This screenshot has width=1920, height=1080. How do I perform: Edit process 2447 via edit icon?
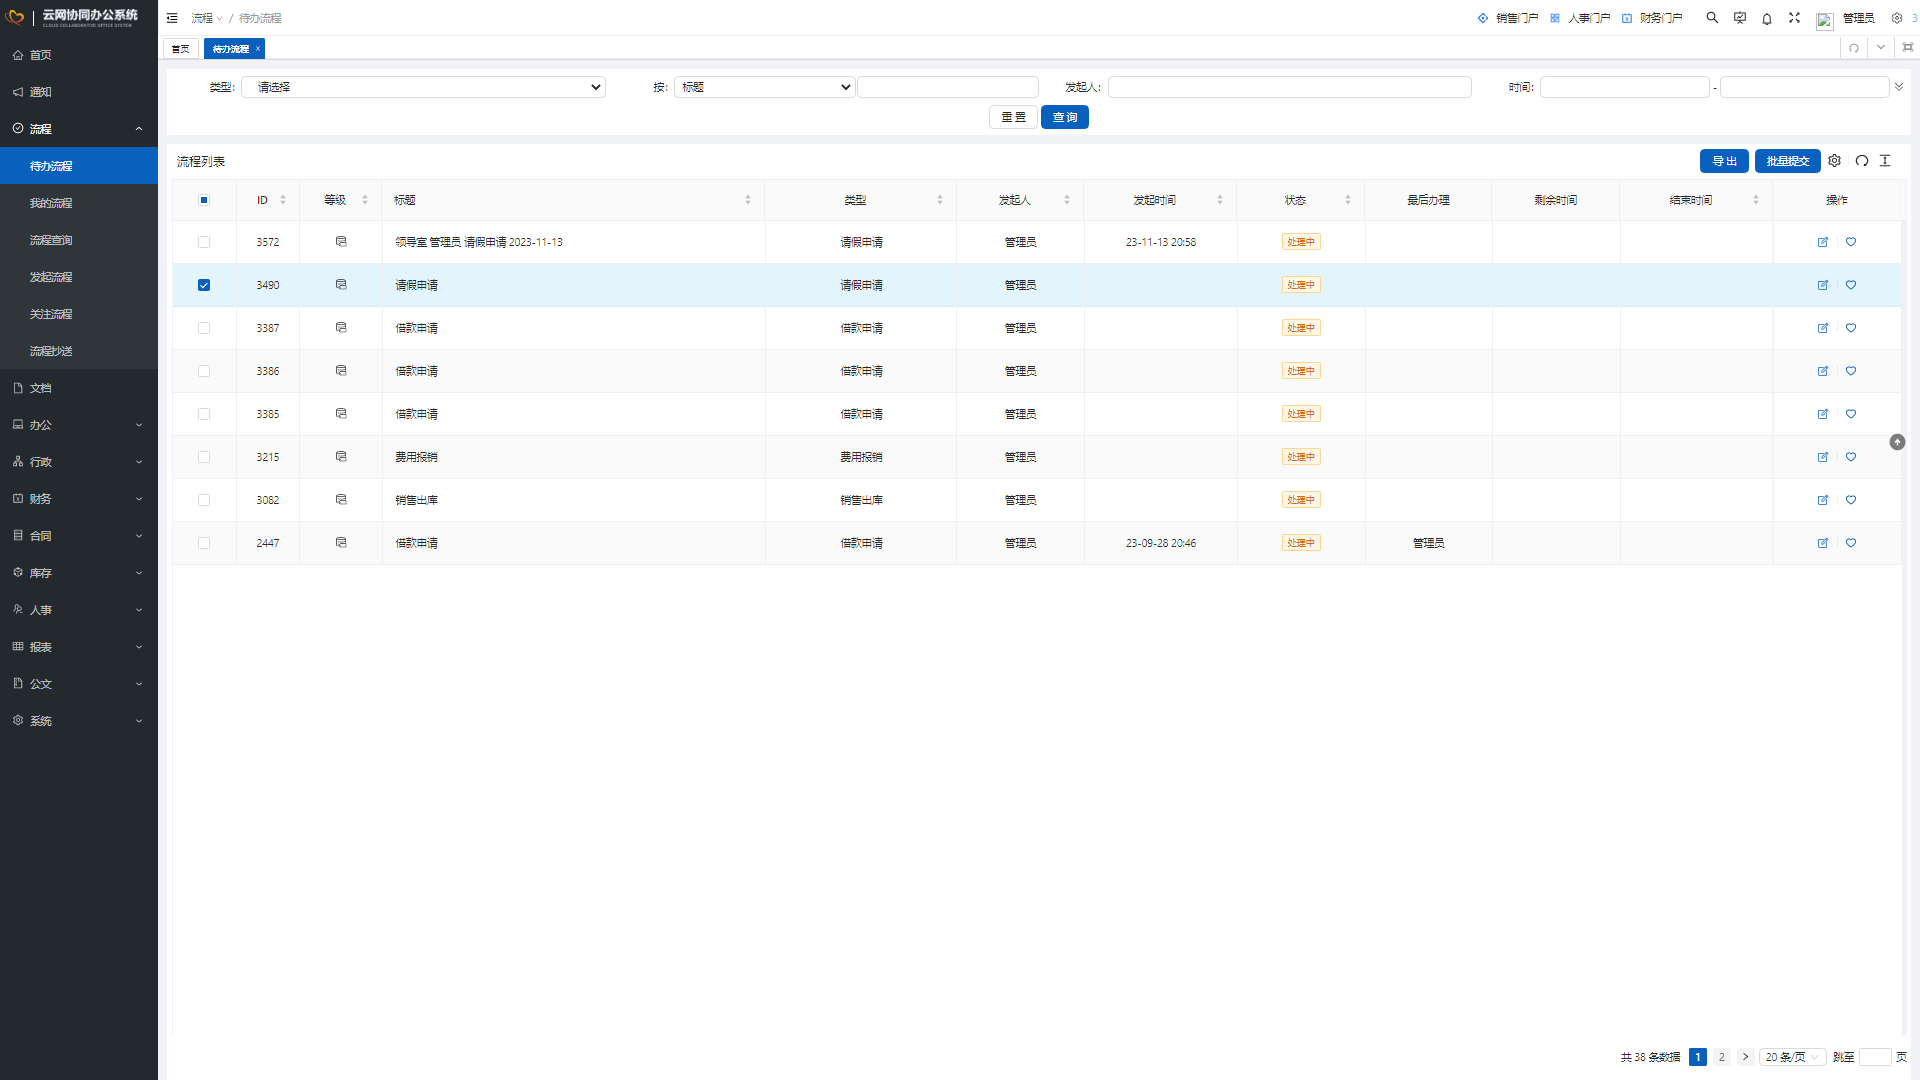coord(1823,543)
